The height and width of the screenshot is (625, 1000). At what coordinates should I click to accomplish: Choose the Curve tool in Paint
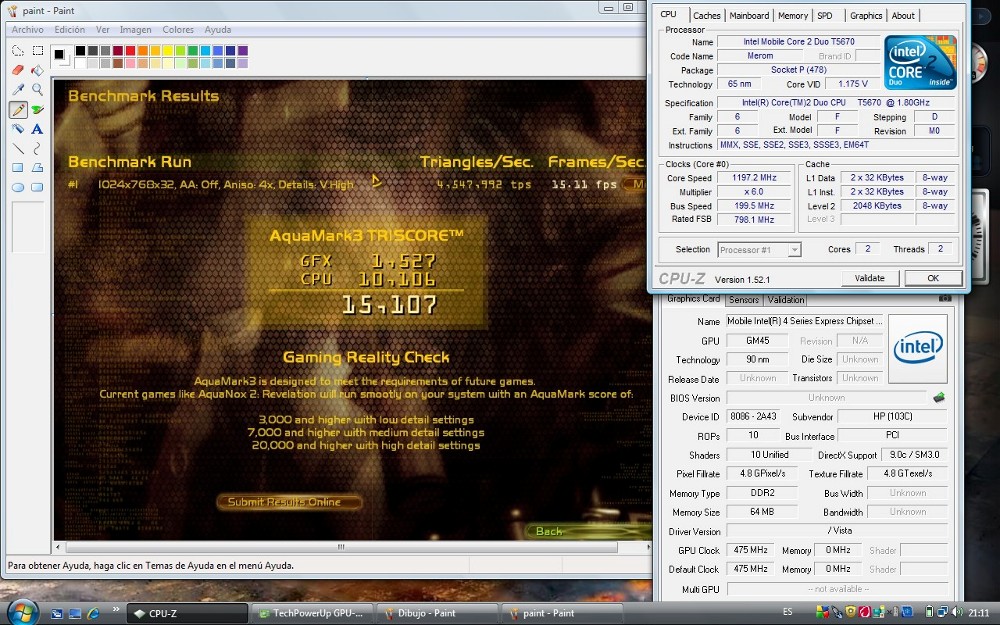(38, 149)
